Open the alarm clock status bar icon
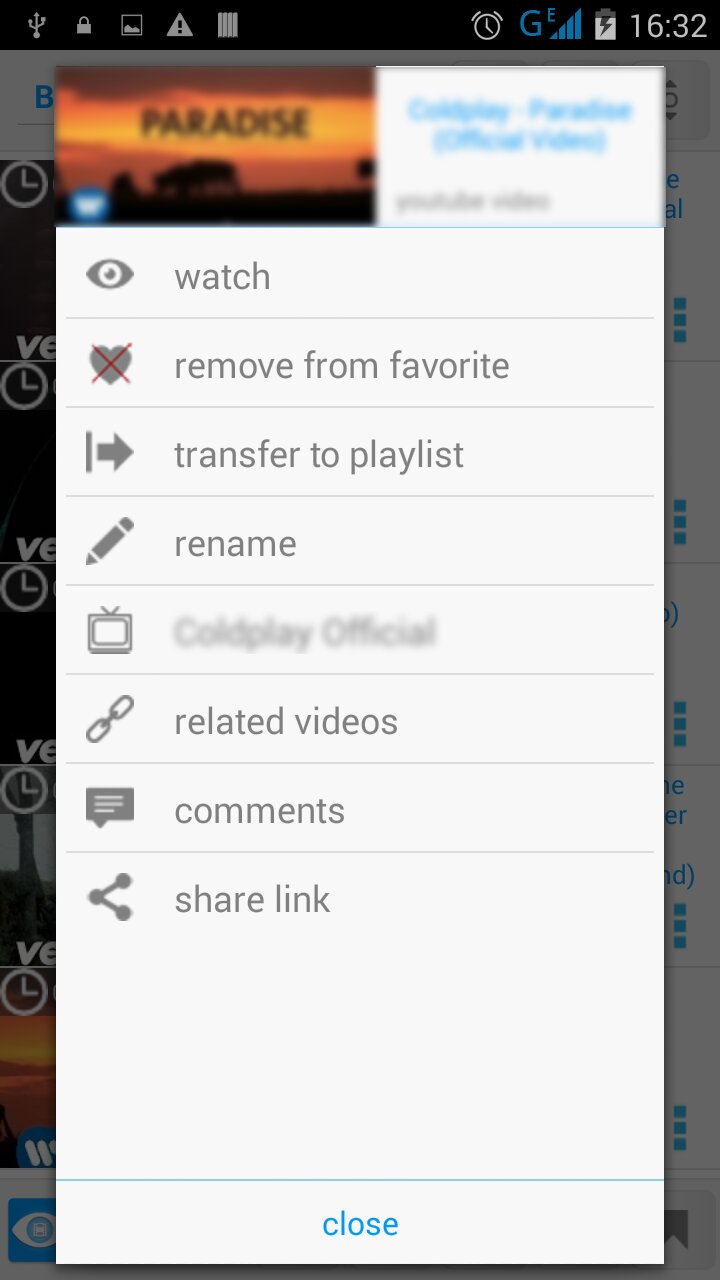This screenshot has width=720, height=1280. (487, 25)
